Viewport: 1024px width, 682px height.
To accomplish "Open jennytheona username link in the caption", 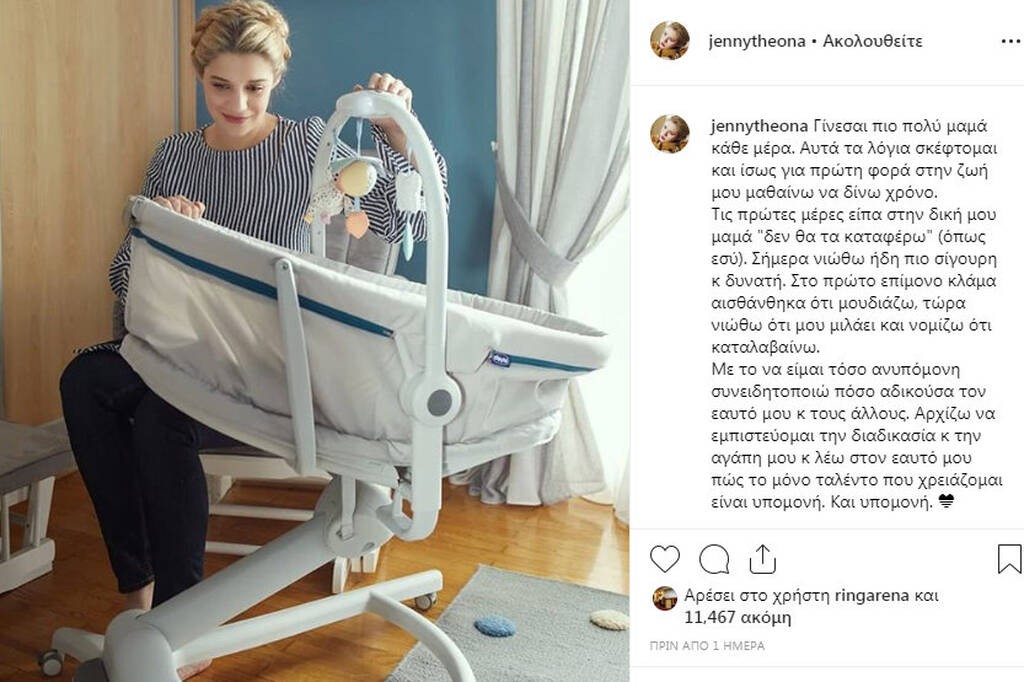I will [x=760, y=126].
